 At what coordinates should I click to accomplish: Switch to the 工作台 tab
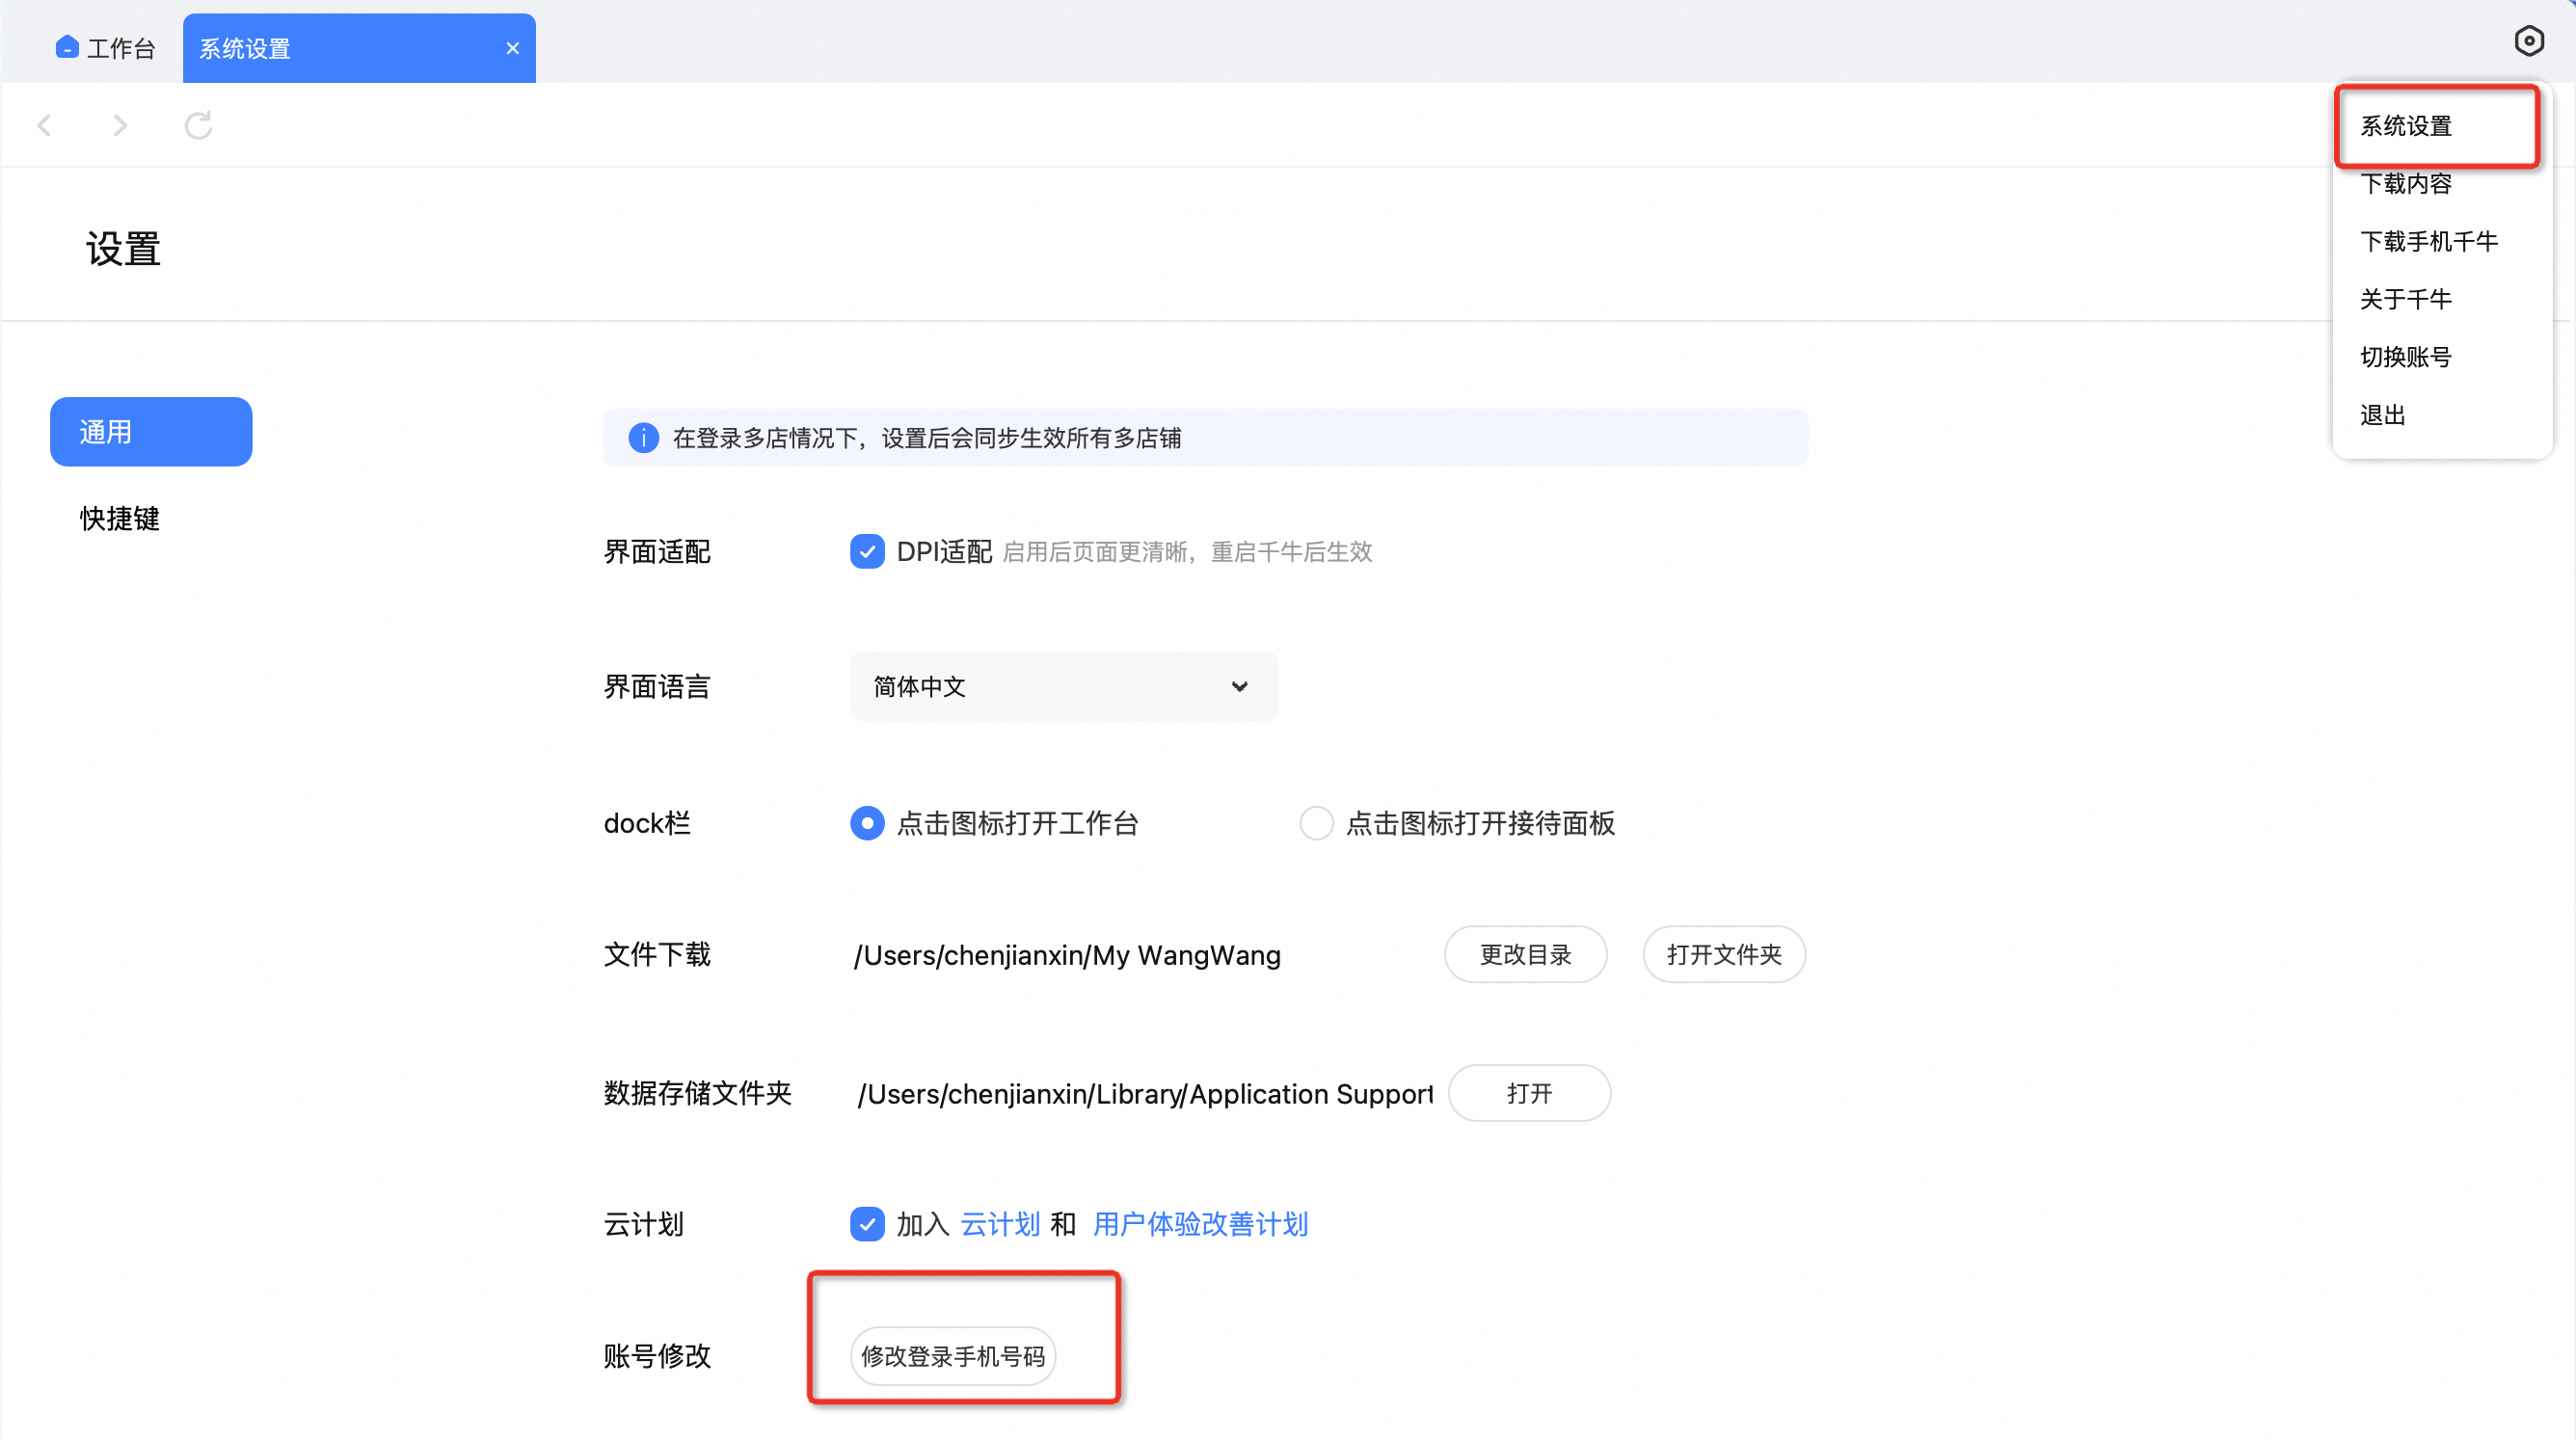[x=105, y=48]
